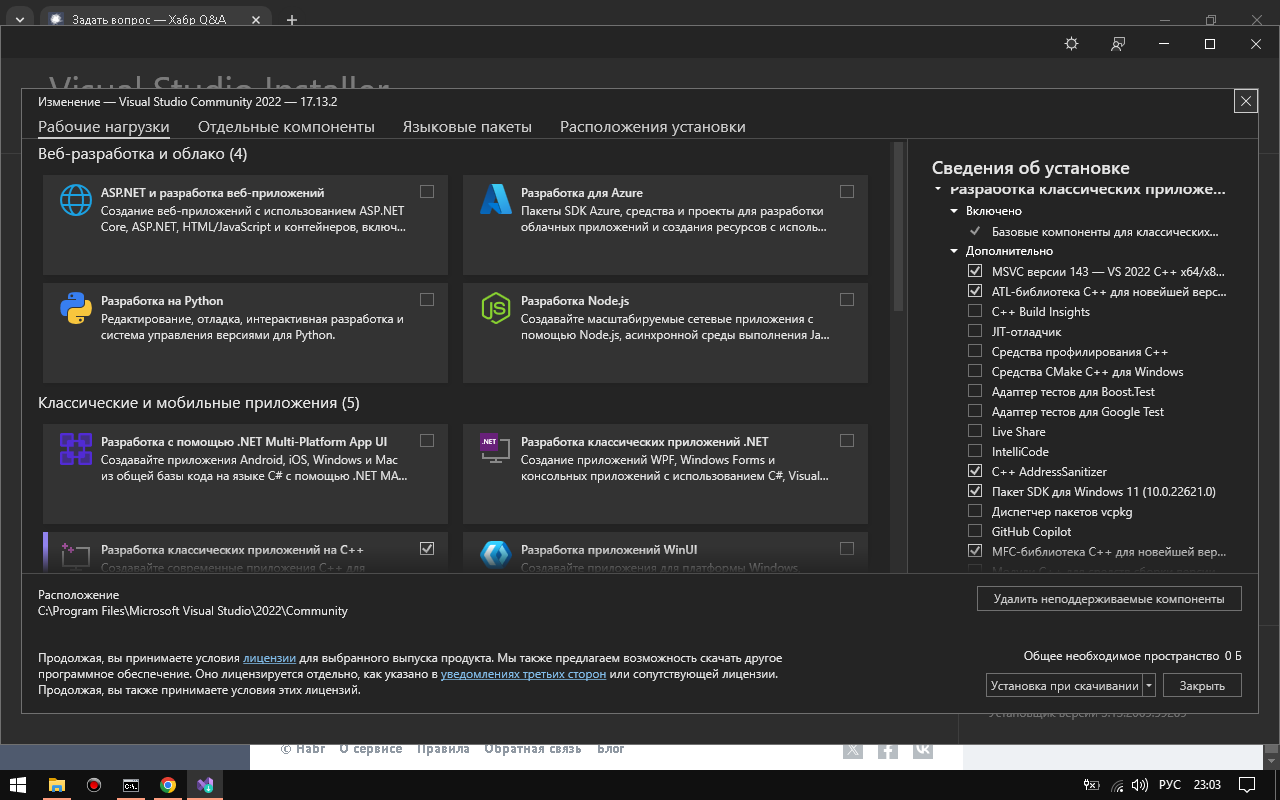Switch to Расположения установки tab
The height and width of the screenshot is (800, 1280).
tap(653, 127)
